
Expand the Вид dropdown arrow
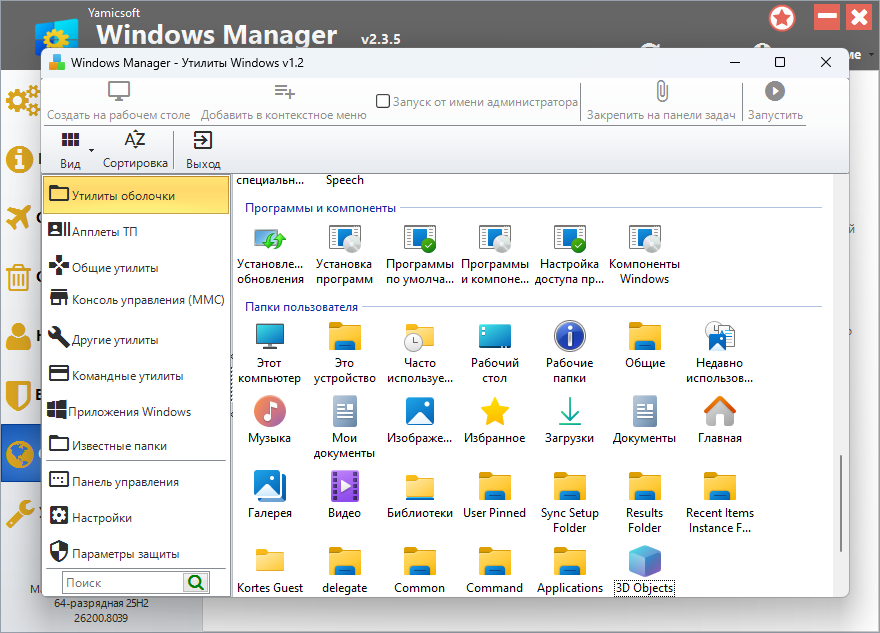point(91,150)
